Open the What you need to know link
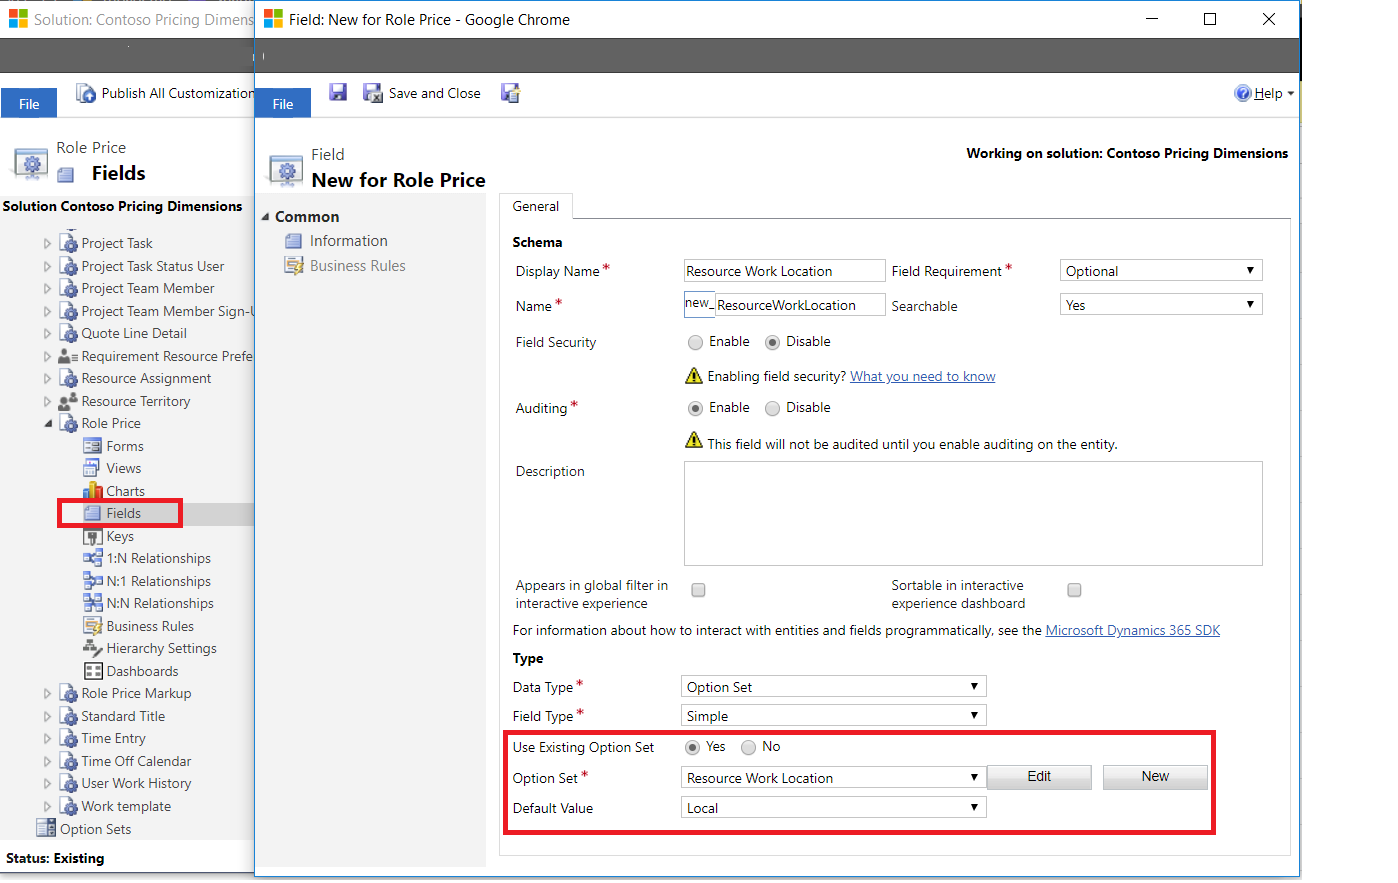Image resolution: width=1398 pixels, height=883 pixels. click(x=921, y=376)
